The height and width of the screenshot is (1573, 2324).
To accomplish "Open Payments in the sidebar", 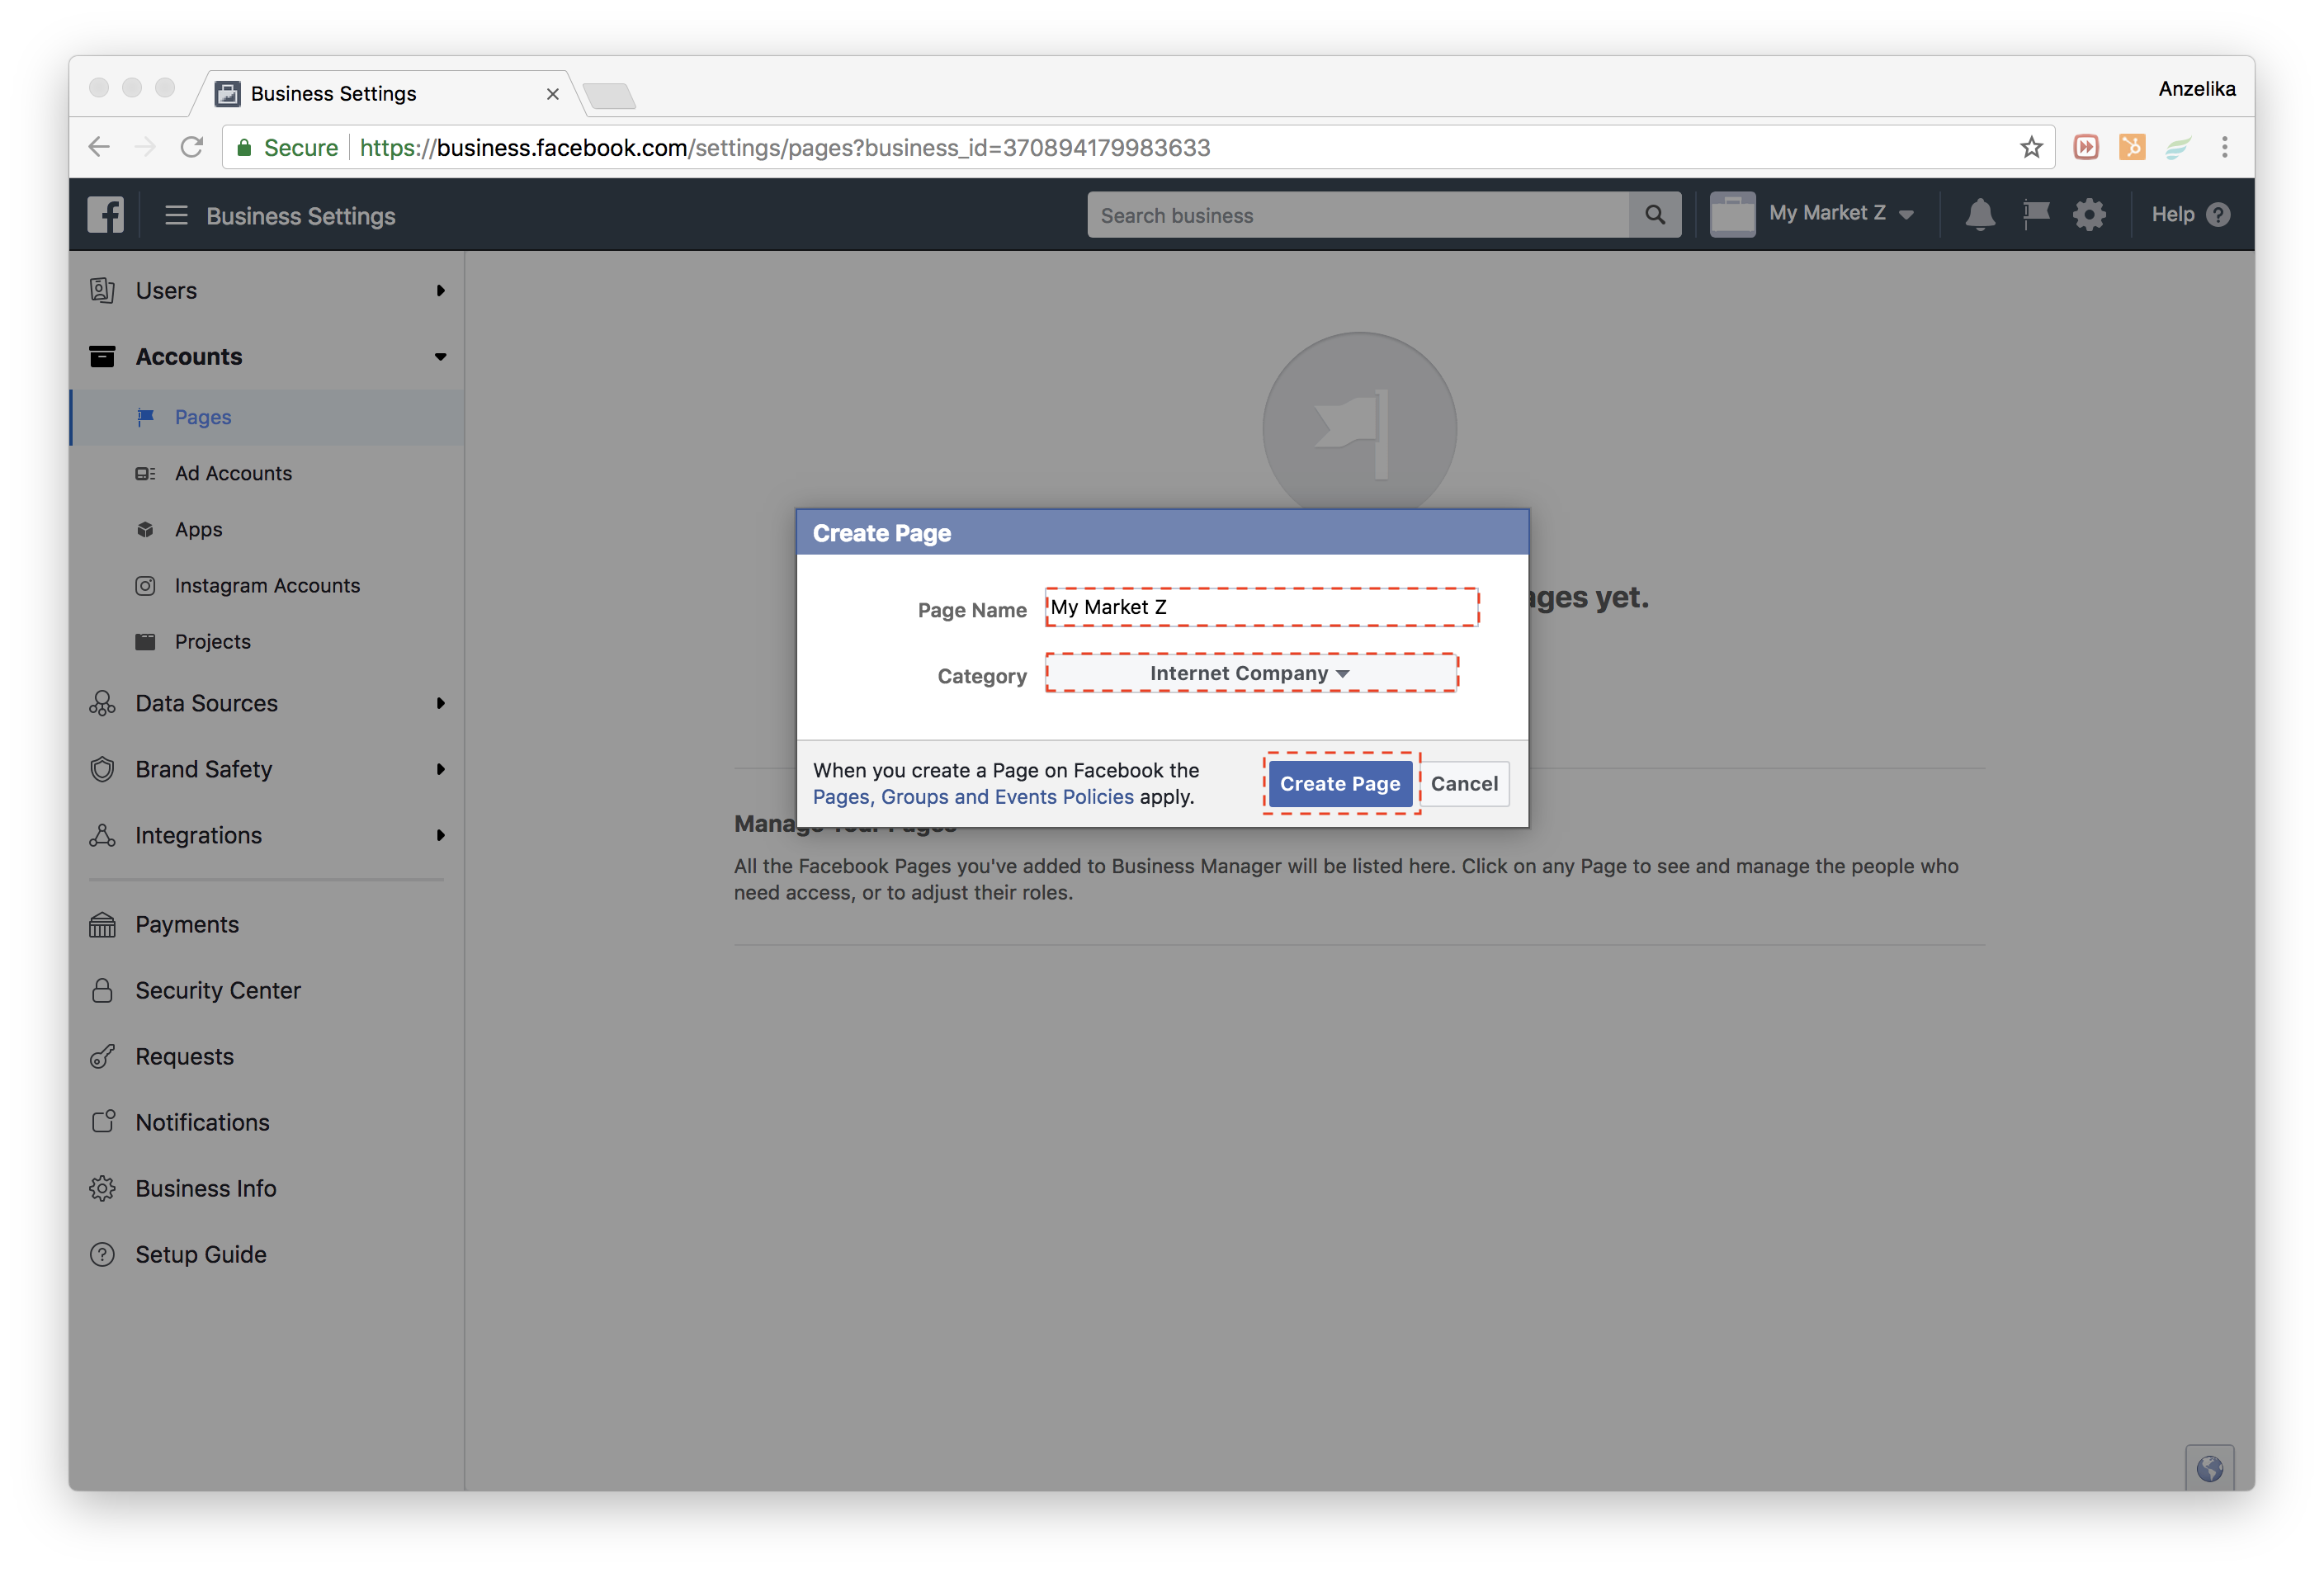I will pos(267,925).
